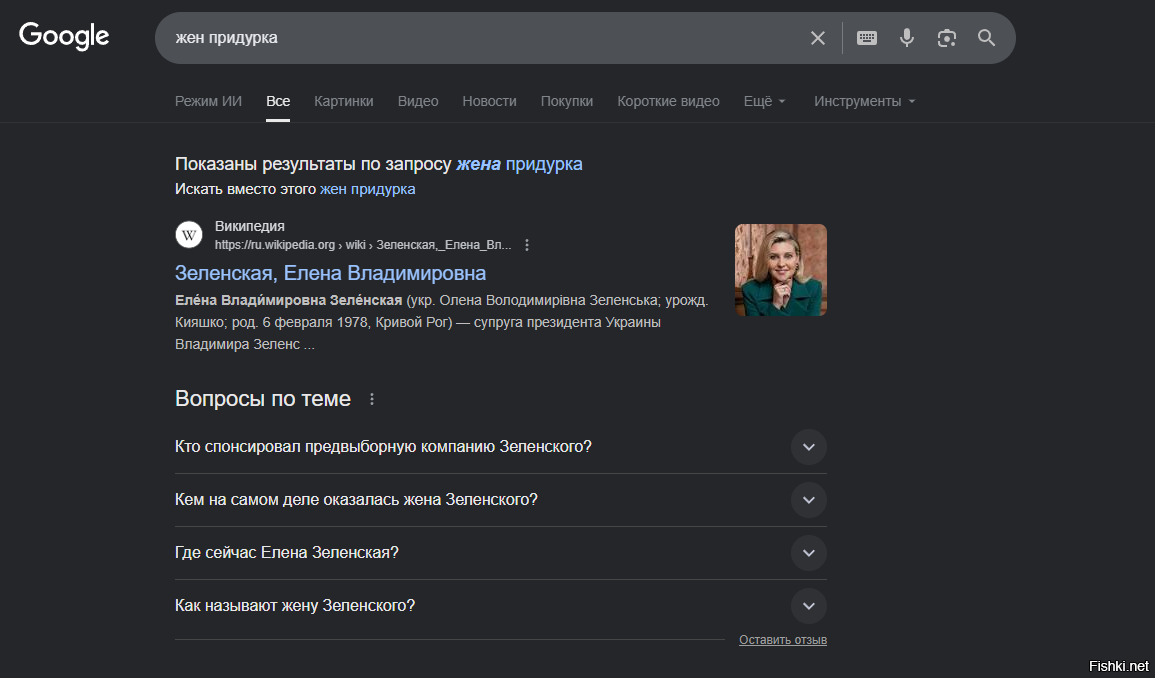Start voice search with microphone icon
Screen dimensions: 1155x678
[907, 38]
